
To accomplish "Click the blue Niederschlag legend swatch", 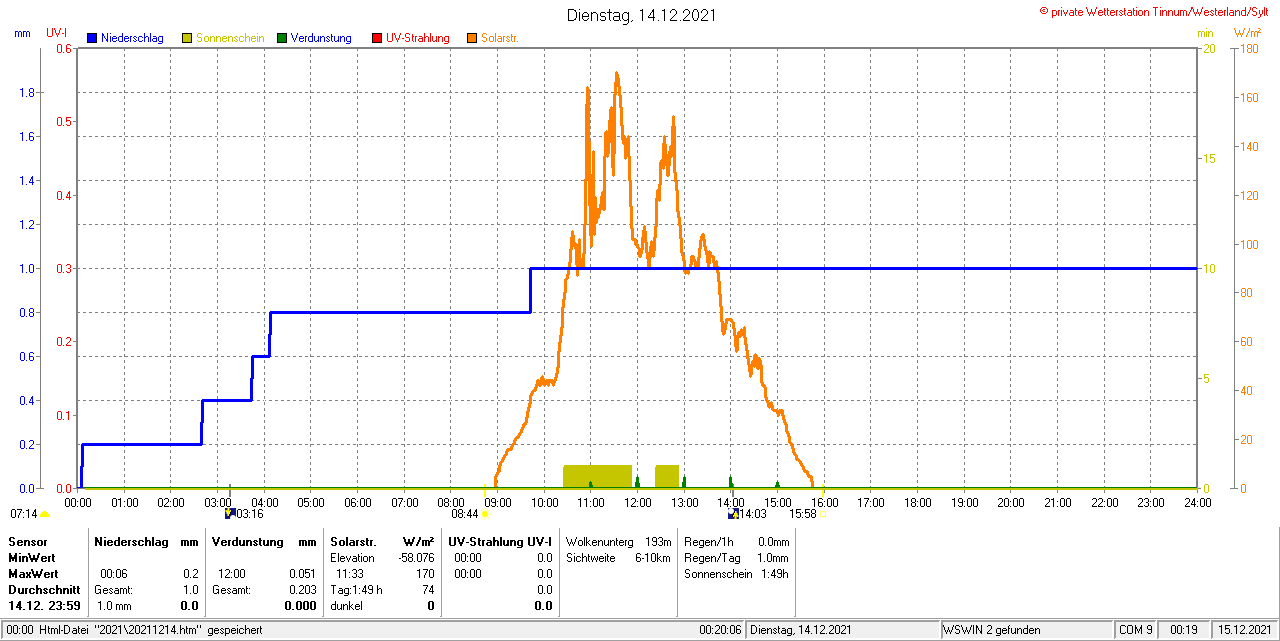I will [92, 38].
